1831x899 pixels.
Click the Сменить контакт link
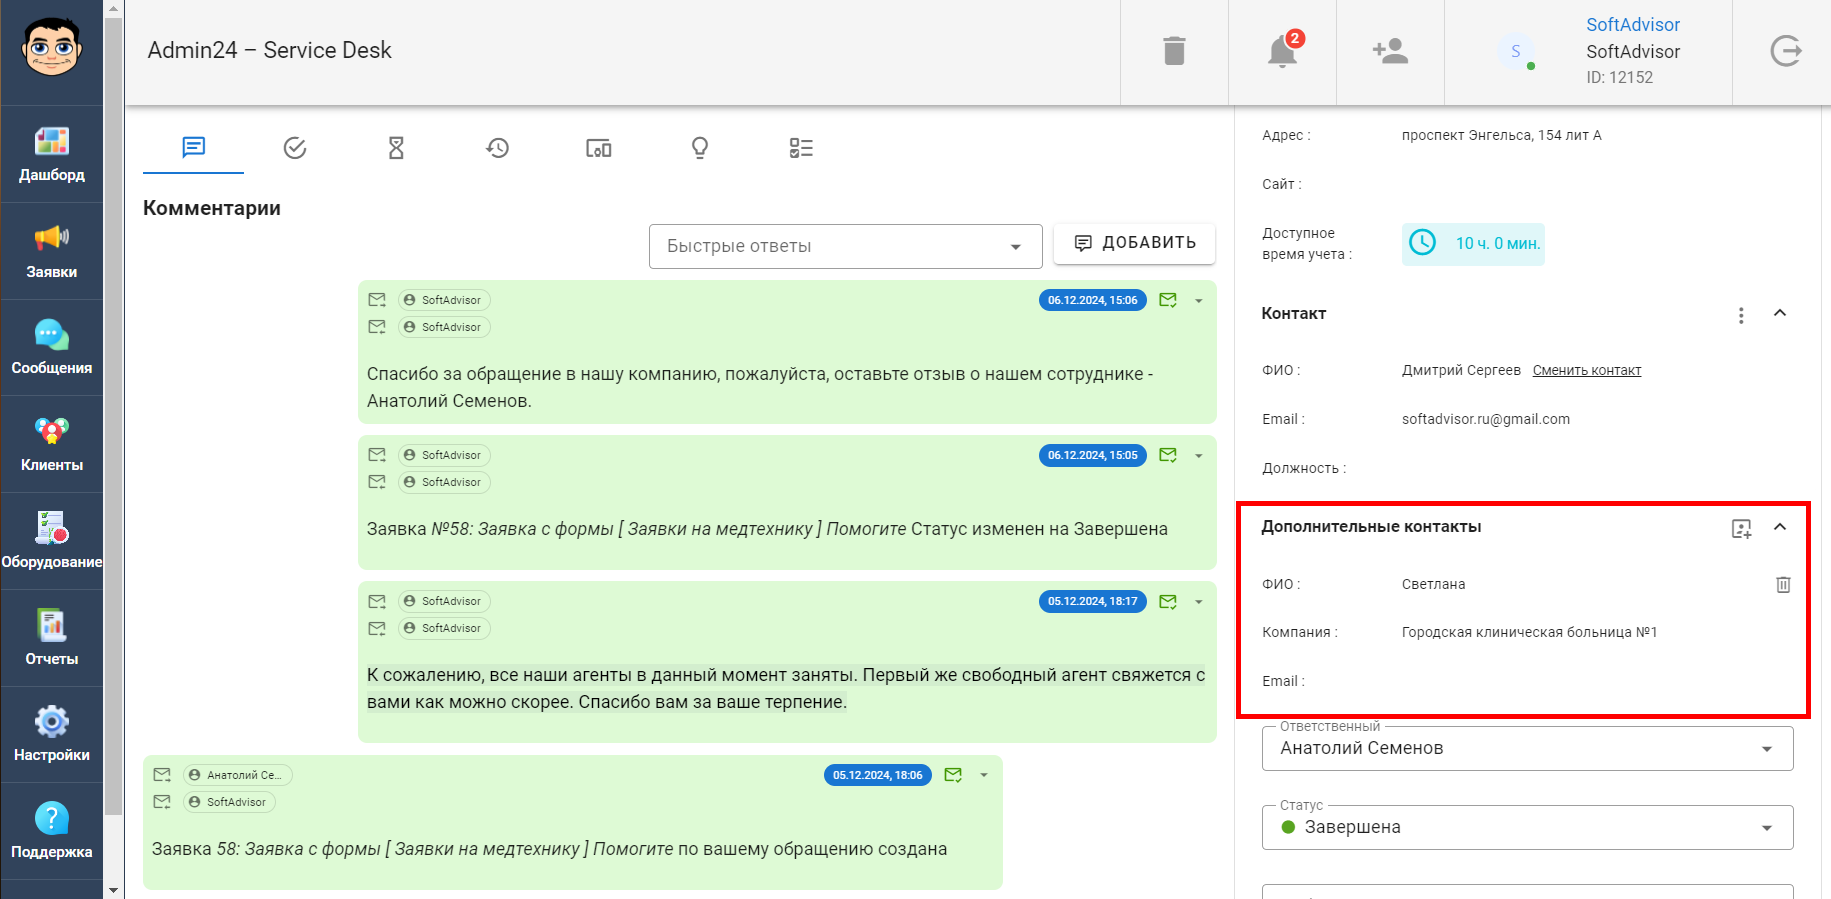pos(1587,370)
